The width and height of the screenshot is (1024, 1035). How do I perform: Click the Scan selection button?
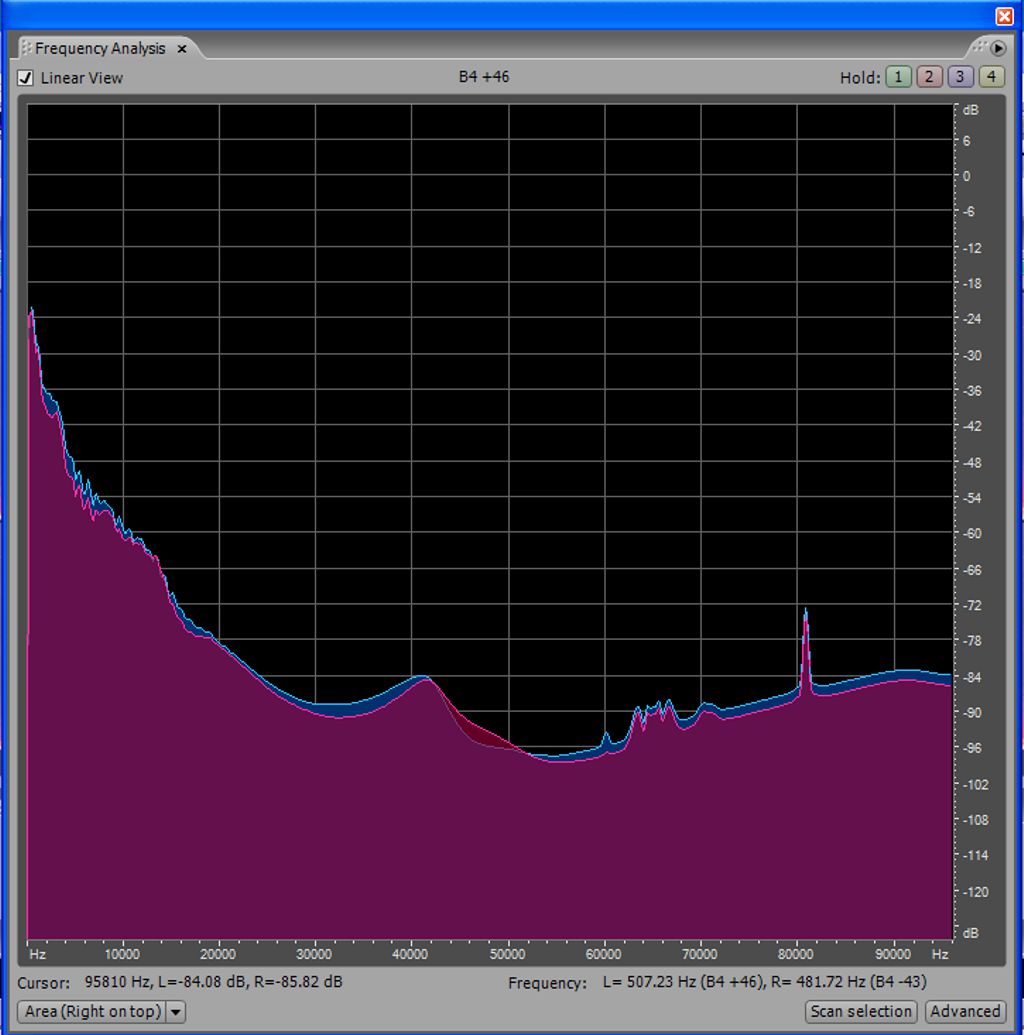(x=861, y=1011)
